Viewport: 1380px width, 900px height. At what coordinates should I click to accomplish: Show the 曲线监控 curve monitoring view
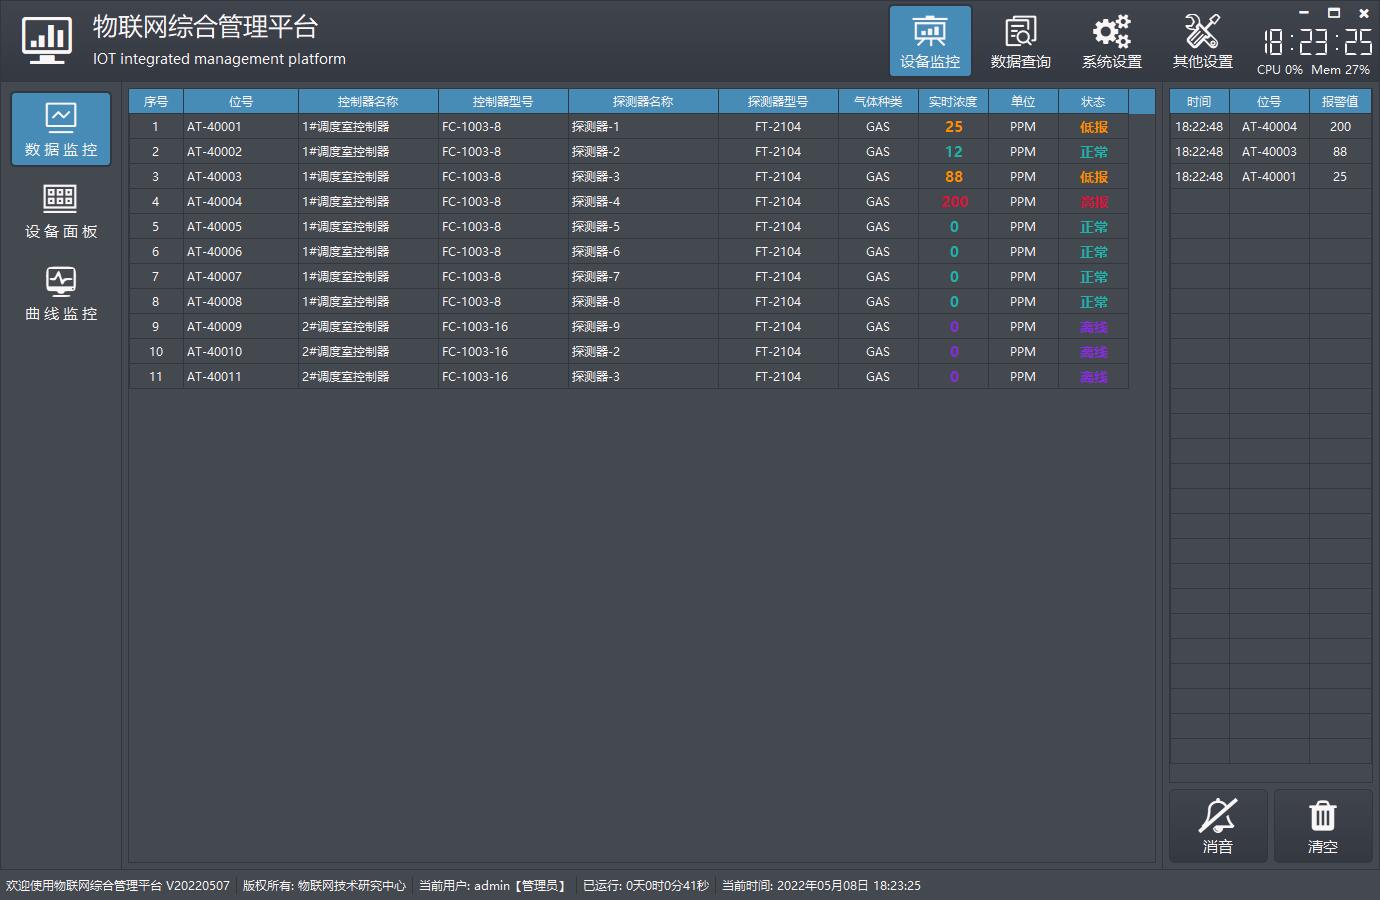(61, 293)
